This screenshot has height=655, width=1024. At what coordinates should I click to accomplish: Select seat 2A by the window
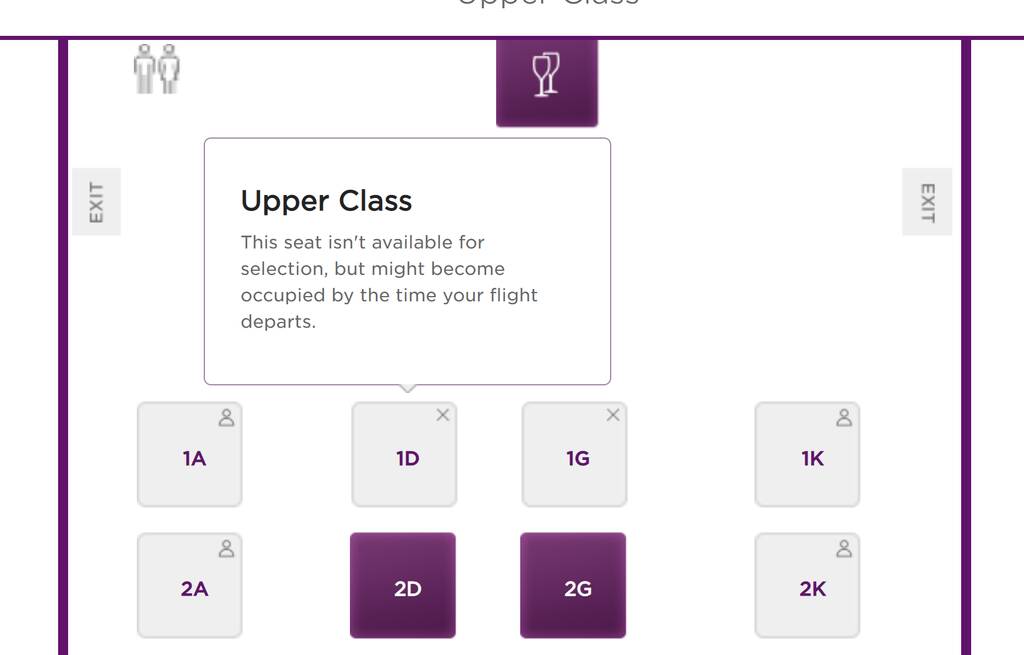pos(189,585)
